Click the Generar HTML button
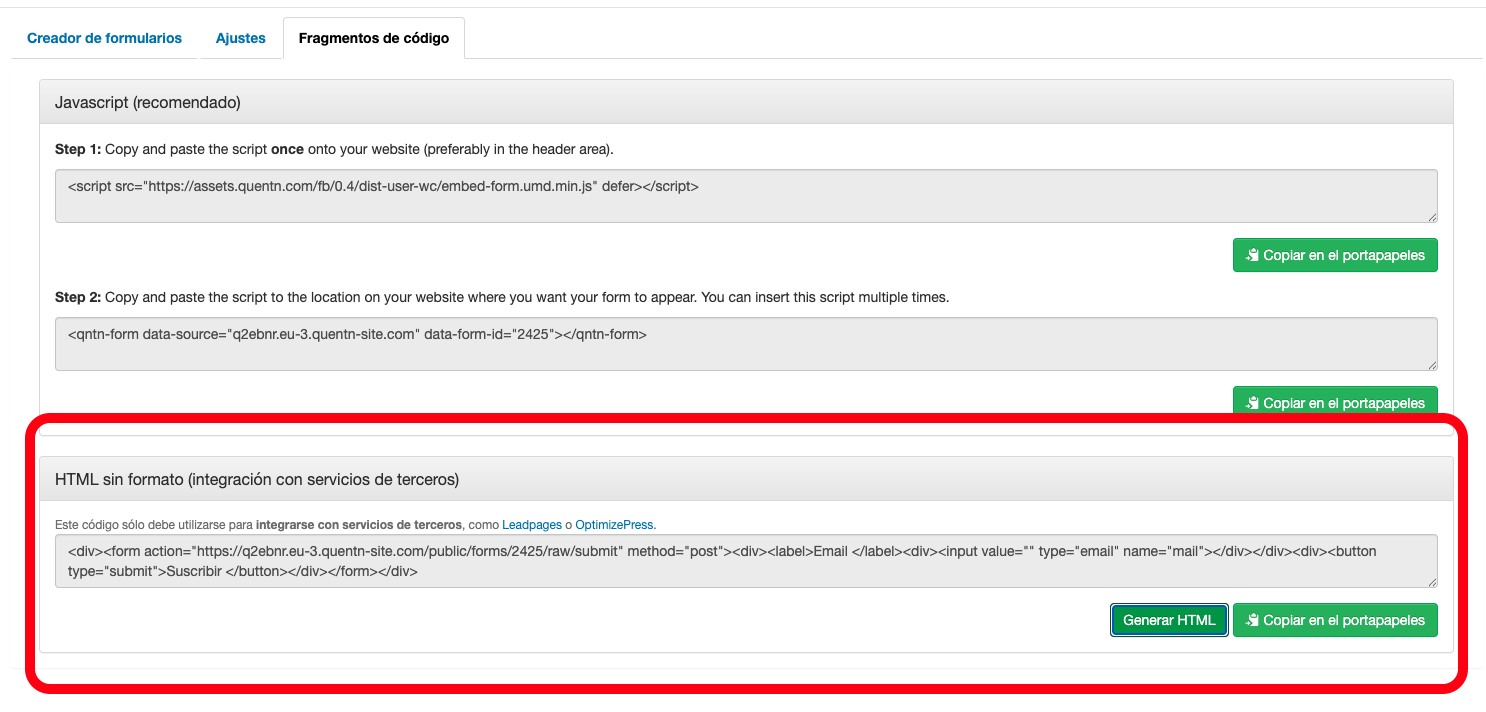This screenshot has width=1486, height=712. (x=1169, y=620)
